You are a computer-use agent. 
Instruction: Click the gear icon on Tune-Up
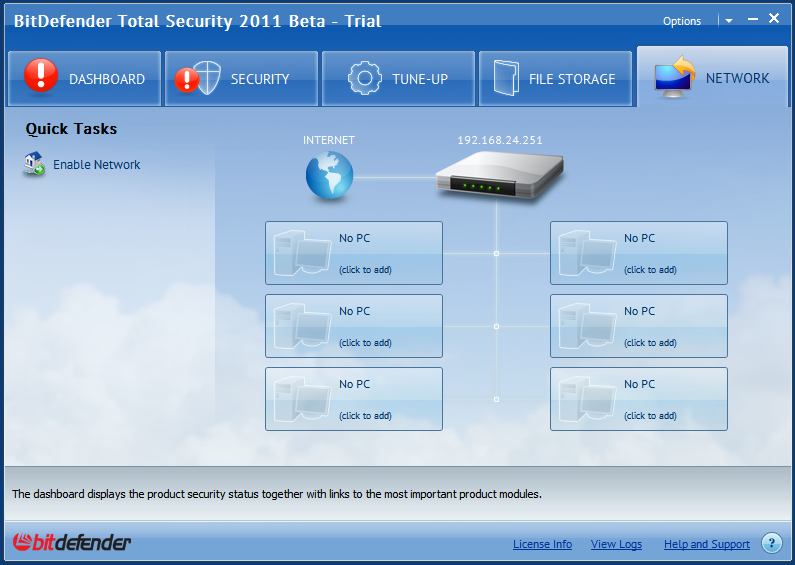(365, 78)
